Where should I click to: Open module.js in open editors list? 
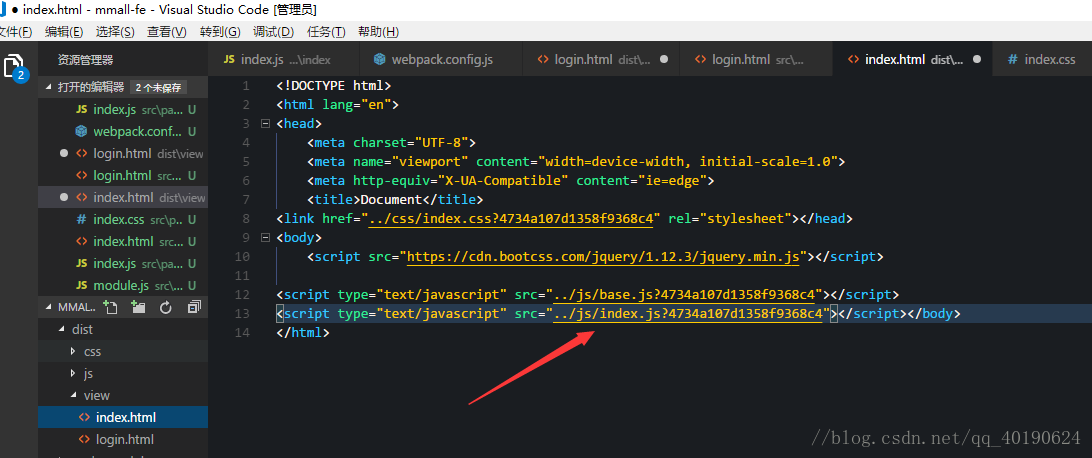123,285
